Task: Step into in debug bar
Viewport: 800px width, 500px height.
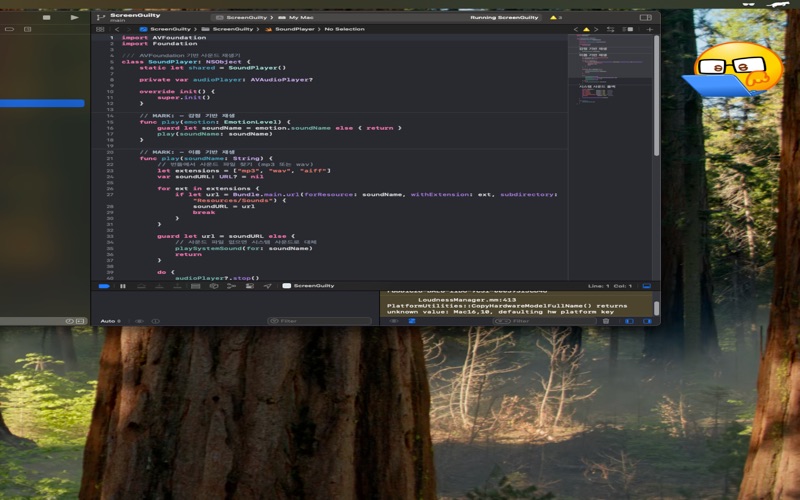Action: (x=159, y=286)
